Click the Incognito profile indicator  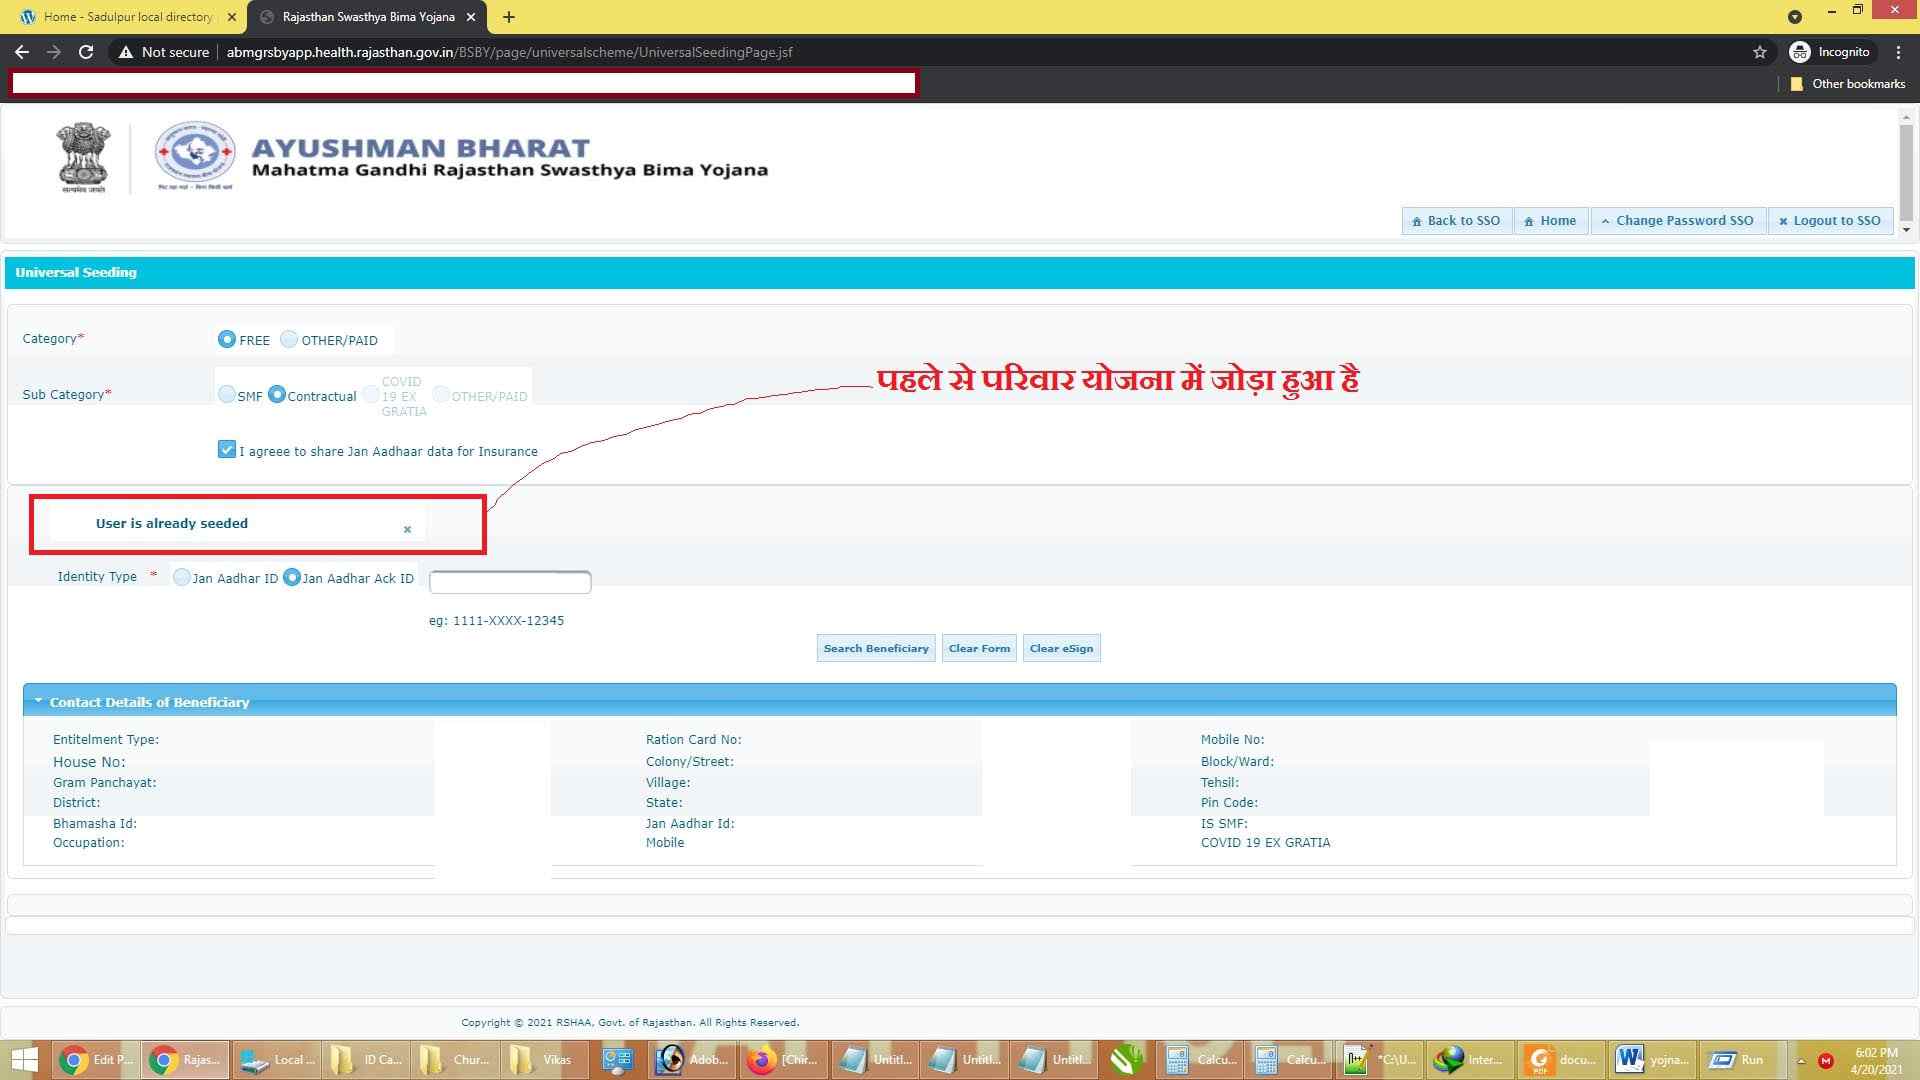coord(1830,52)
